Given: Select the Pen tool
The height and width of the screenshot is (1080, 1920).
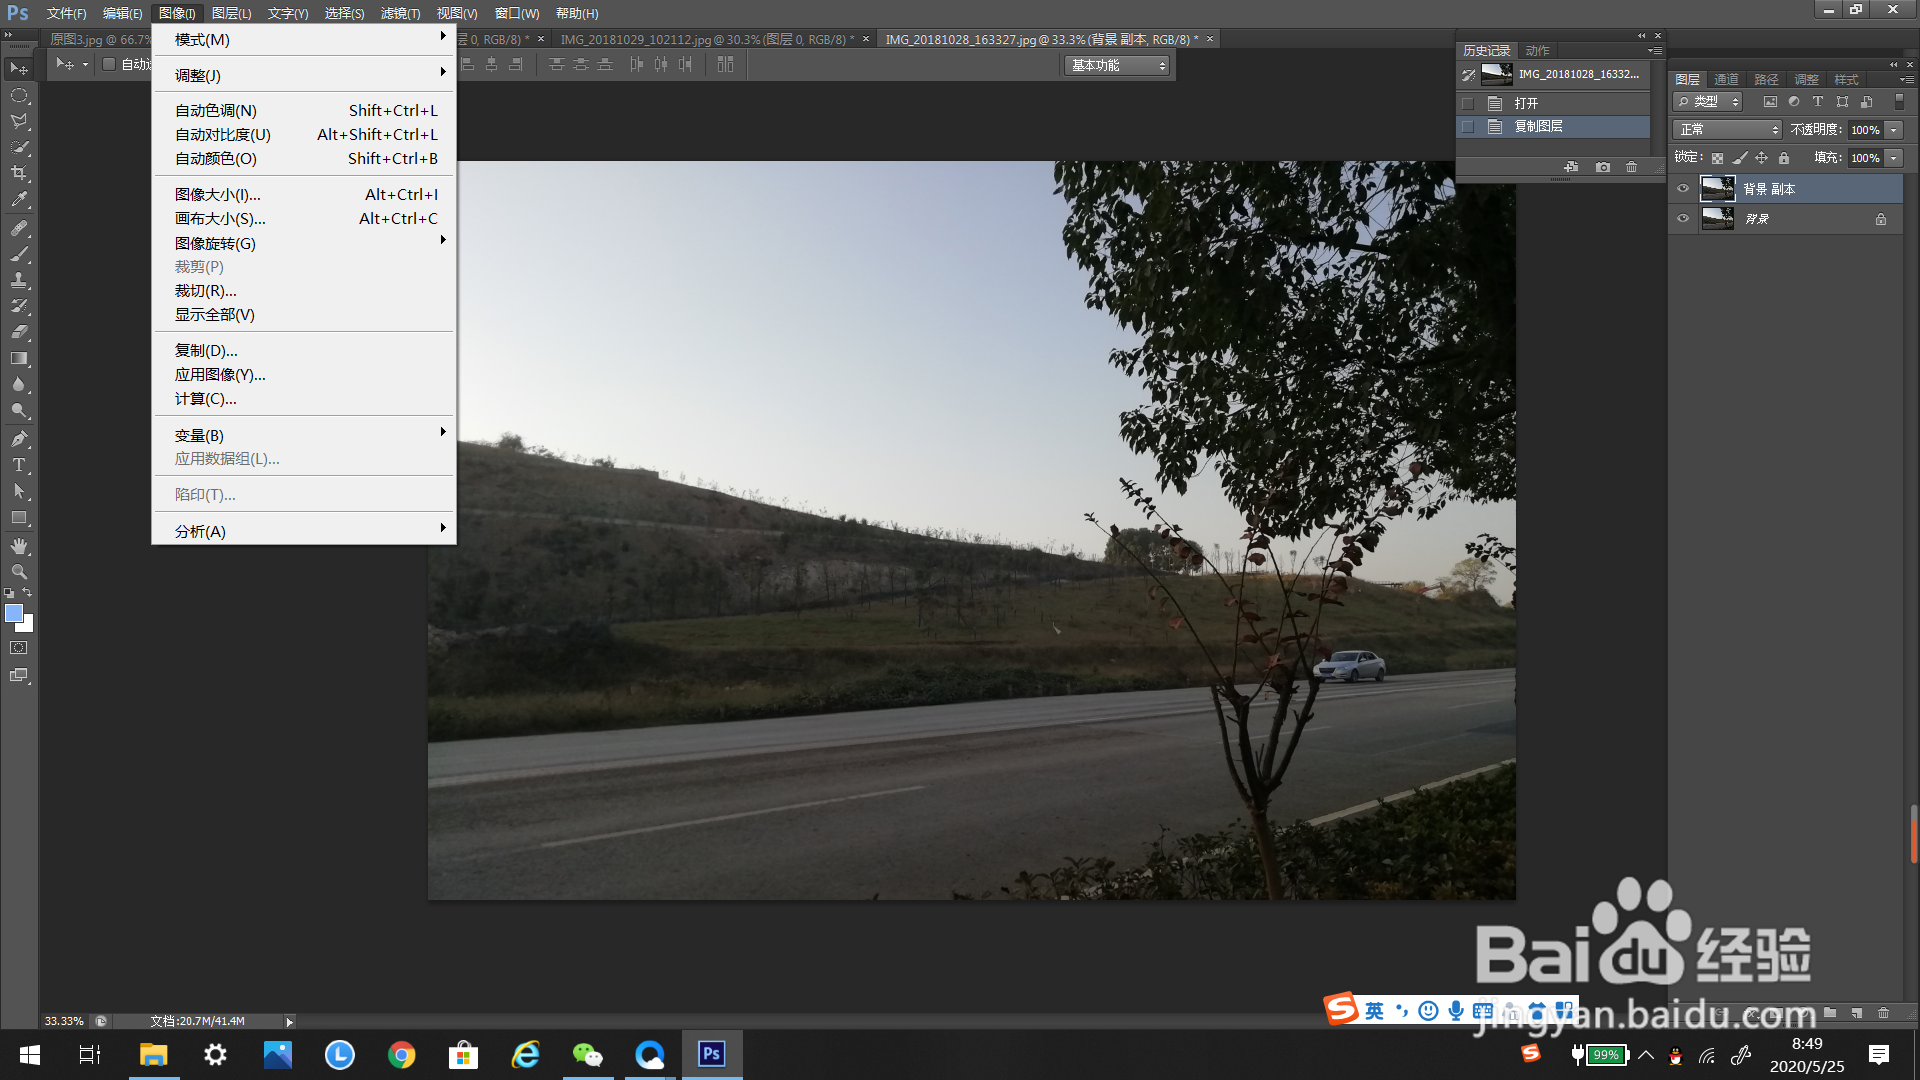Looking at the screenshot, I should pyautogui.click(x=19, y=439).
